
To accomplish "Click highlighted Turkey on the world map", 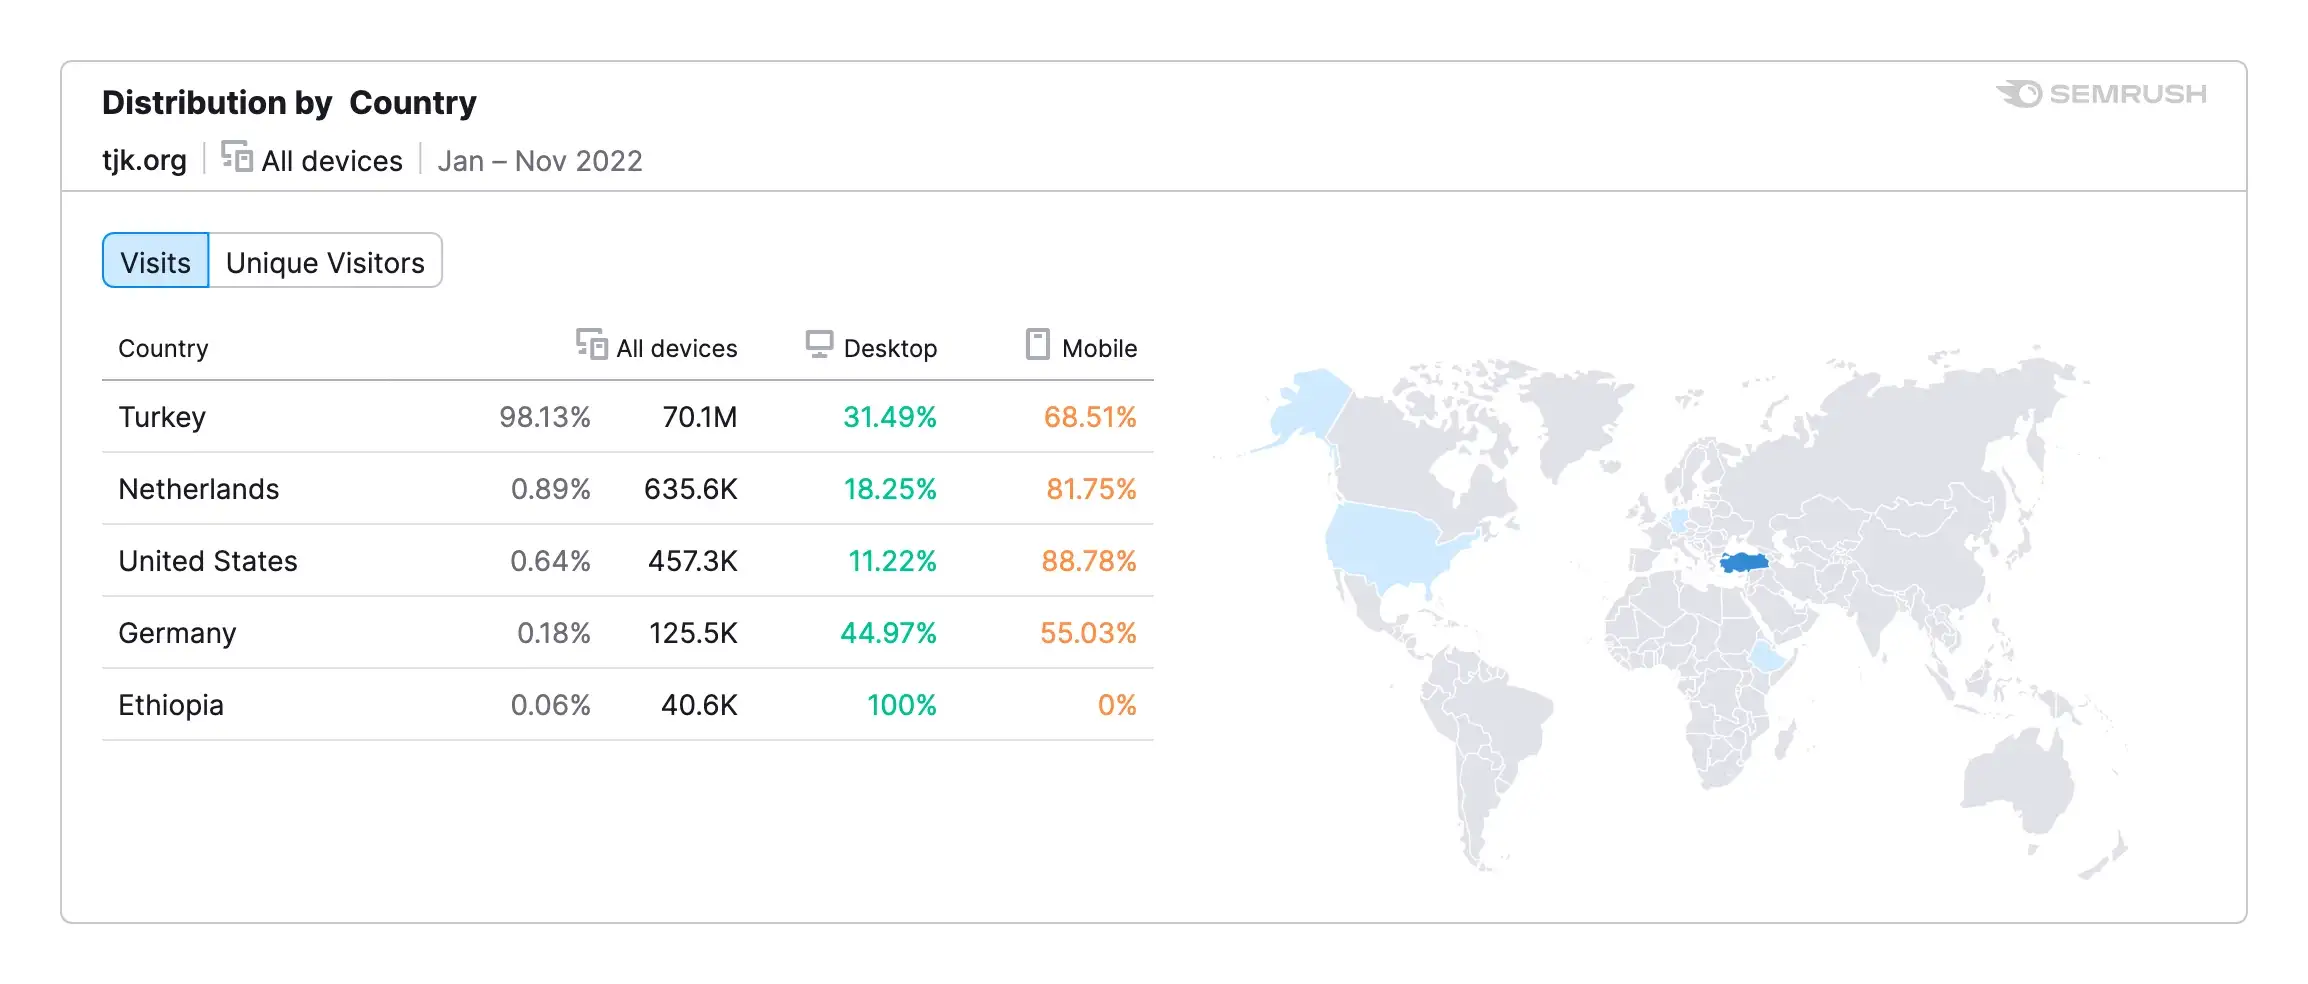I will tap(1744, 563).
